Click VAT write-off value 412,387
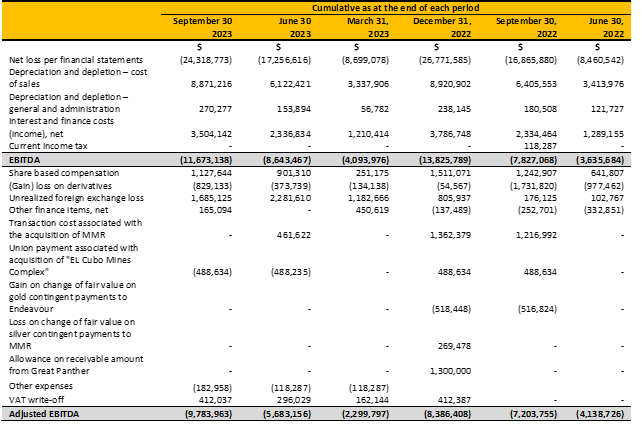Viewport: 643px width, 439px height. pyautogui.click(x=454, y=400)
